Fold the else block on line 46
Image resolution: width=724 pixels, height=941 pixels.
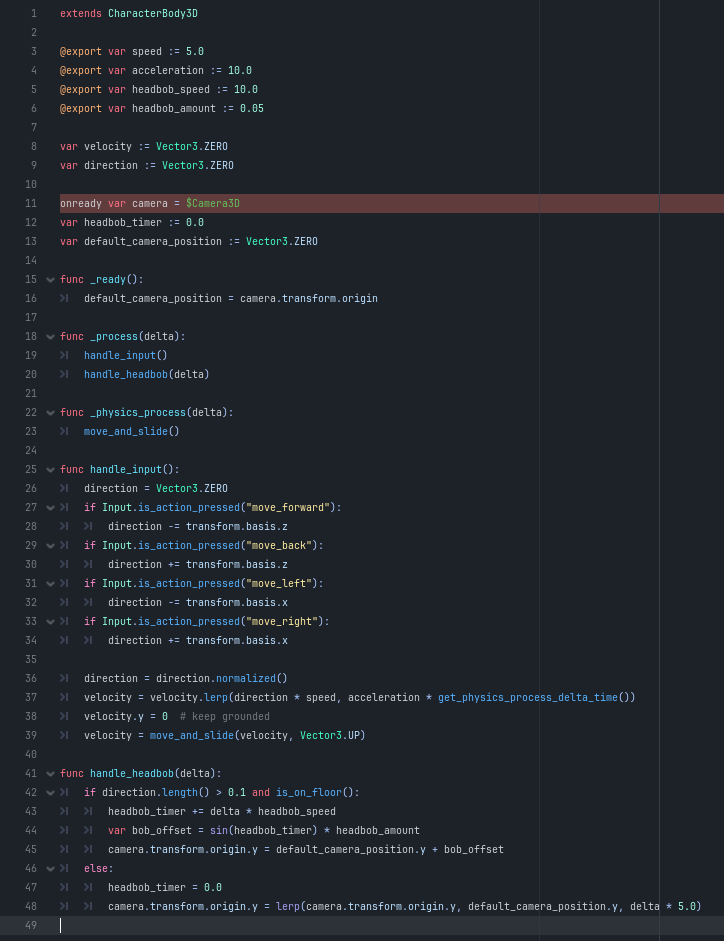(50, 869)
